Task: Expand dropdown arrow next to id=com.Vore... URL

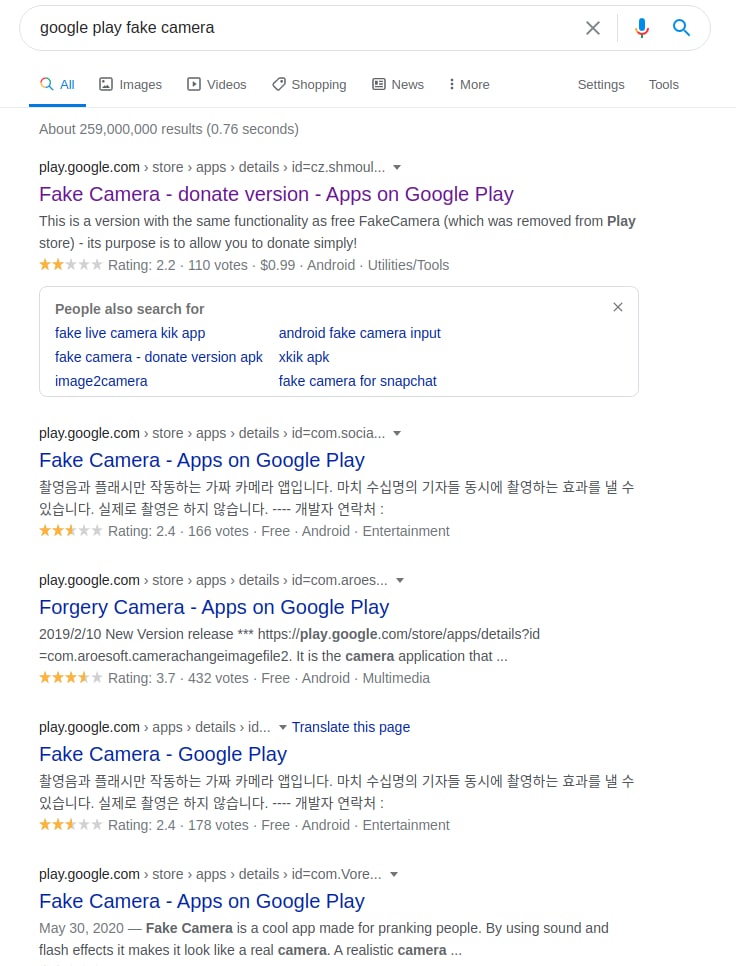Action: (x=394, y=874)
